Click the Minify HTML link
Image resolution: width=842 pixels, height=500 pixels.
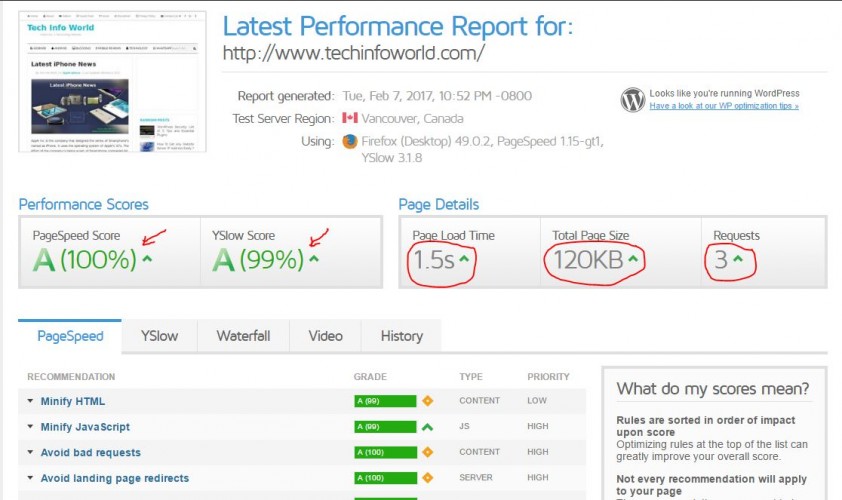click(x=73, y=401)
